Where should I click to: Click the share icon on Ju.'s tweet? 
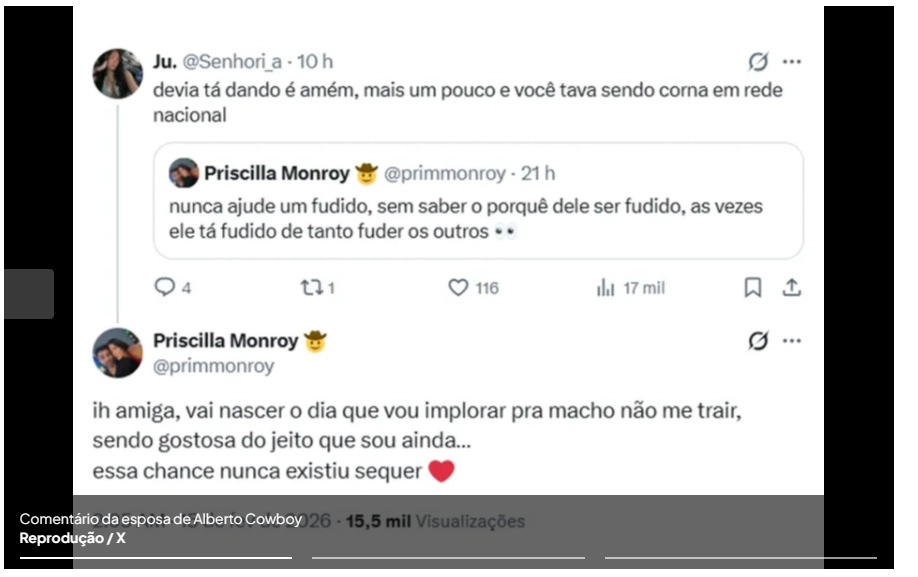791,288
